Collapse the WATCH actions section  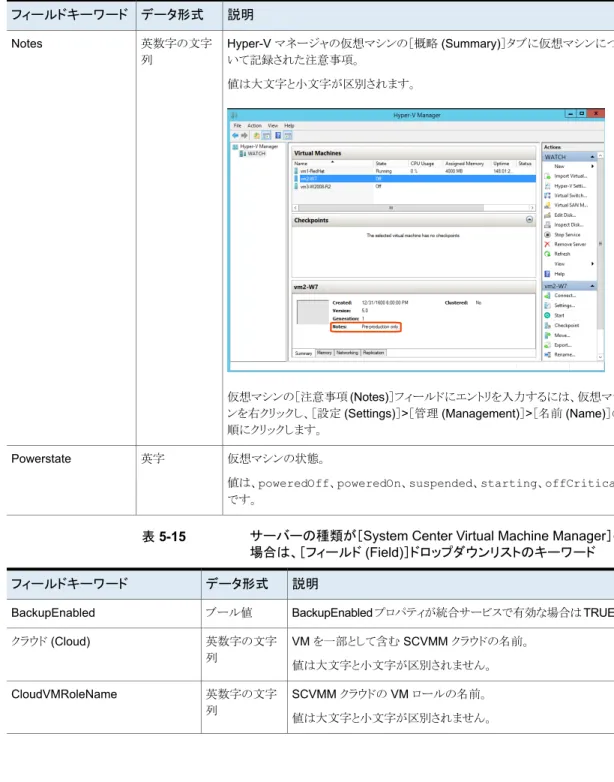click(593, 157)
